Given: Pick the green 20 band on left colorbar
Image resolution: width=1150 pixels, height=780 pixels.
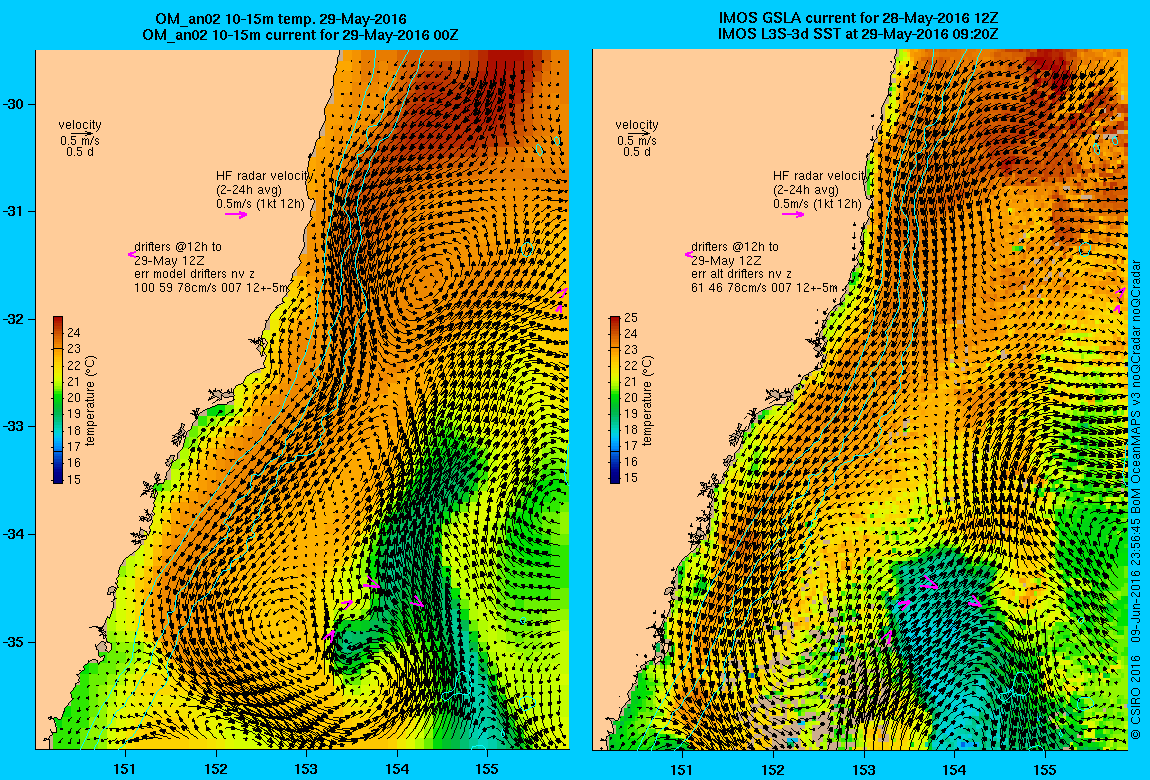Looking at the screenshot, I should [x=58, y=398].
